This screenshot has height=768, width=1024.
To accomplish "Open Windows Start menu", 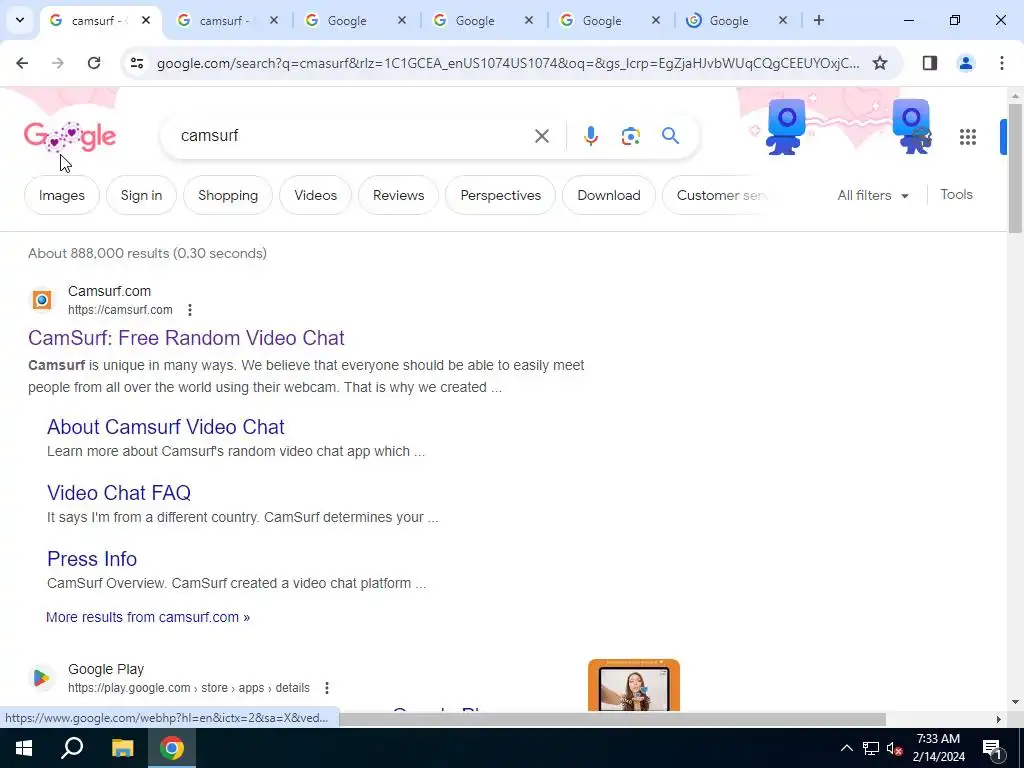I will click(23, 748).
